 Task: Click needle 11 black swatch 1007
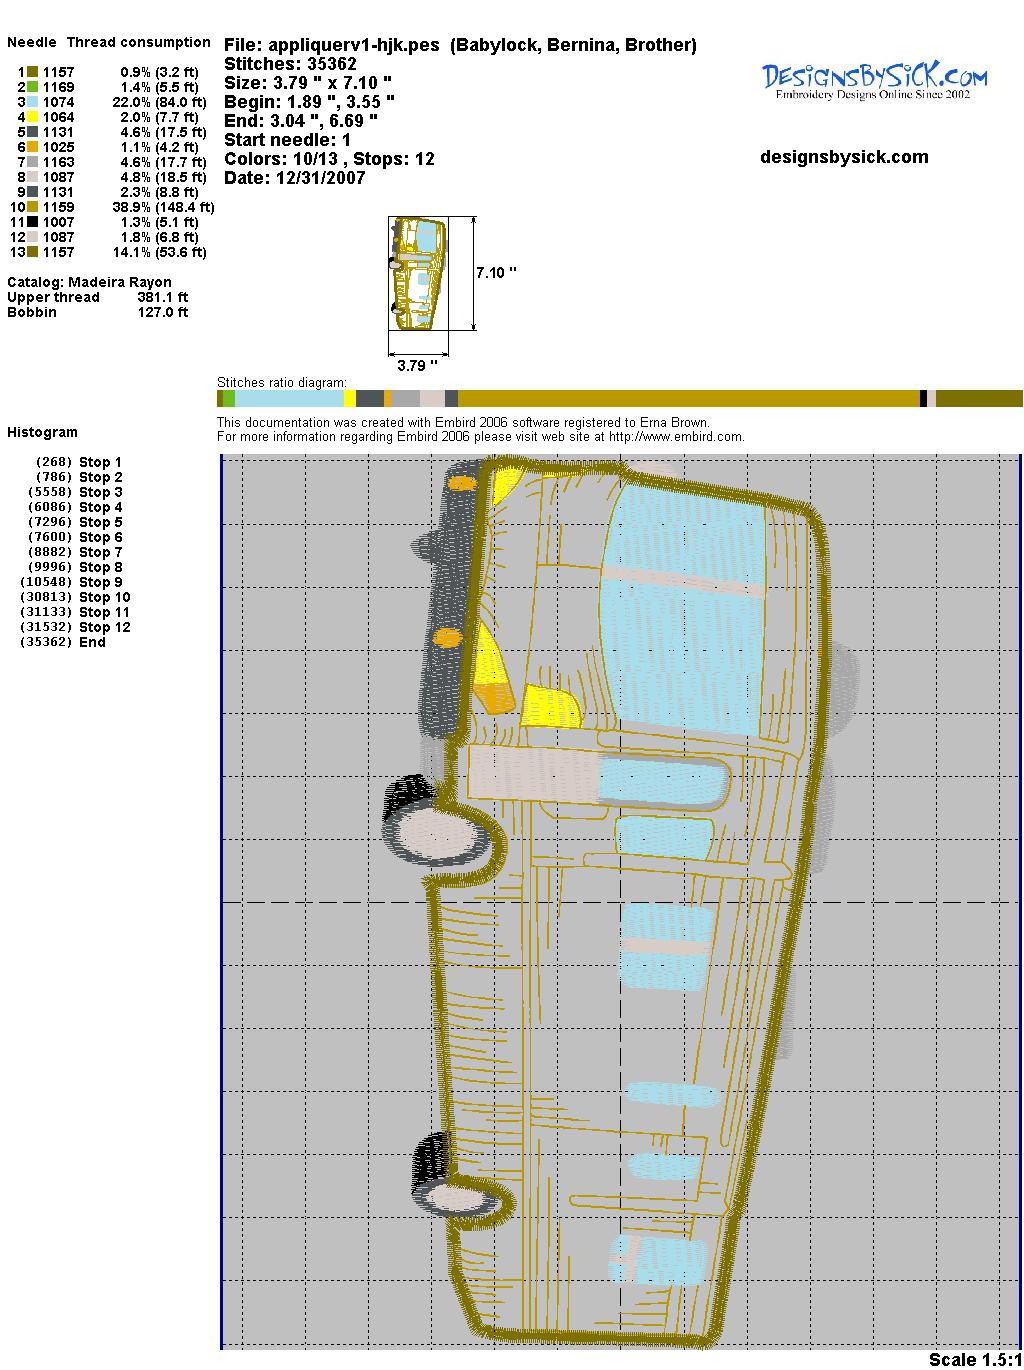point(33,222)
